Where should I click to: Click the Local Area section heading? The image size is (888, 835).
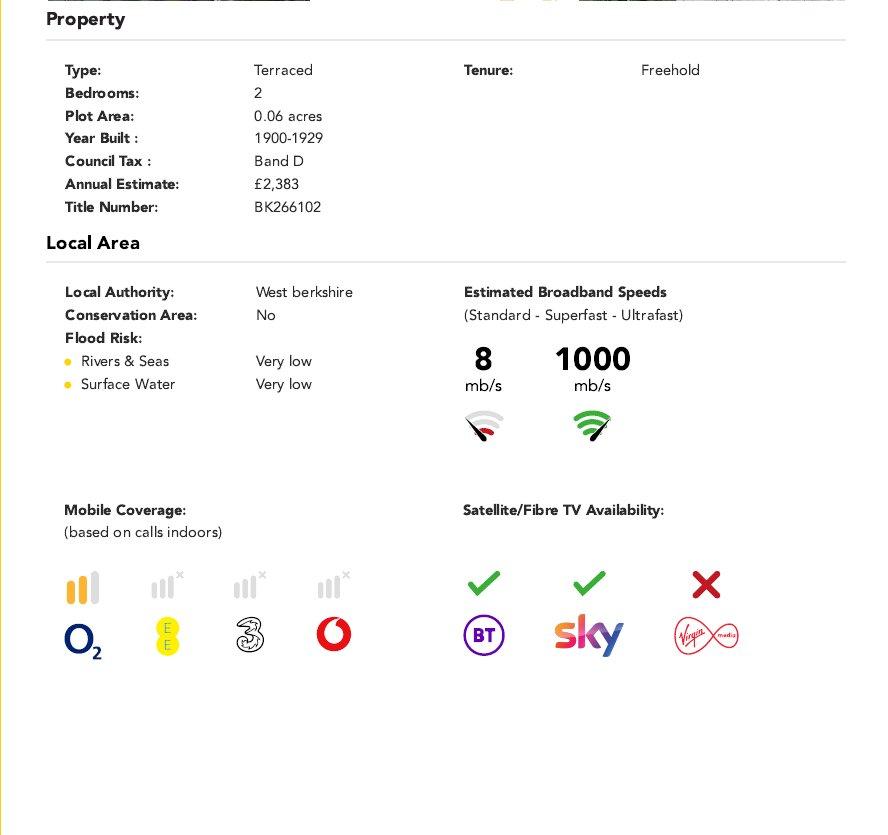click(x=93, y=243)
